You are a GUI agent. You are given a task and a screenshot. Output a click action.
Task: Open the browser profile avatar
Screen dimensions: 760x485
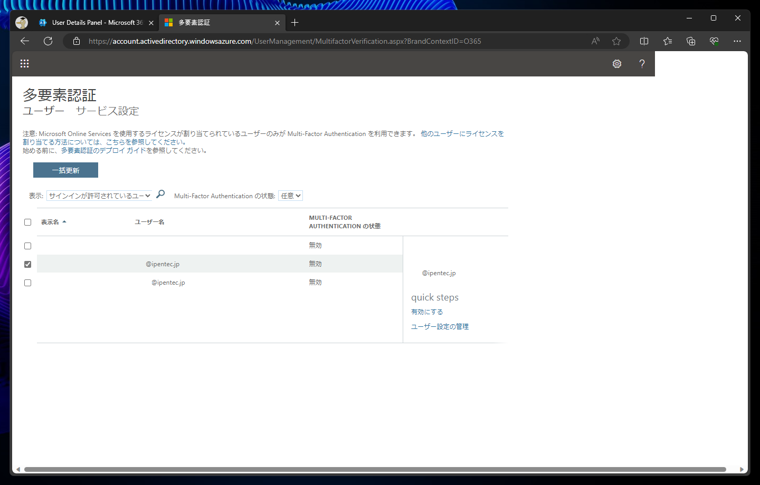click(x=21, y=22)
